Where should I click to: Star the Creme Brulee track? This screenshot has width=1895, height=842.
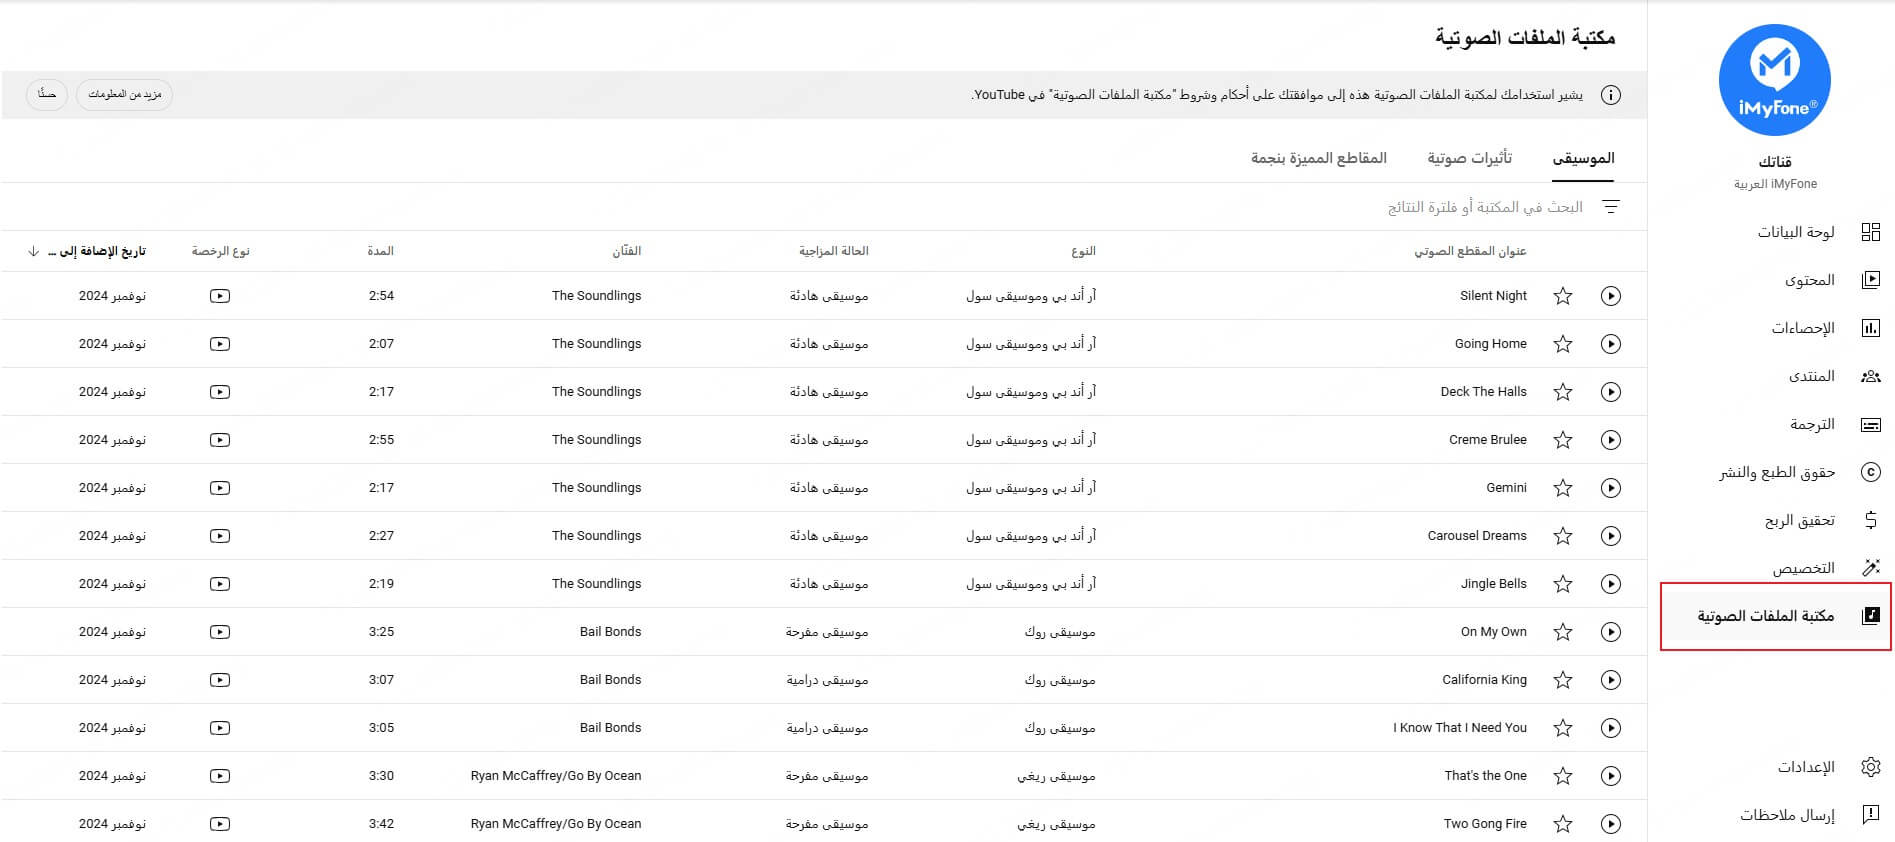1563,440
